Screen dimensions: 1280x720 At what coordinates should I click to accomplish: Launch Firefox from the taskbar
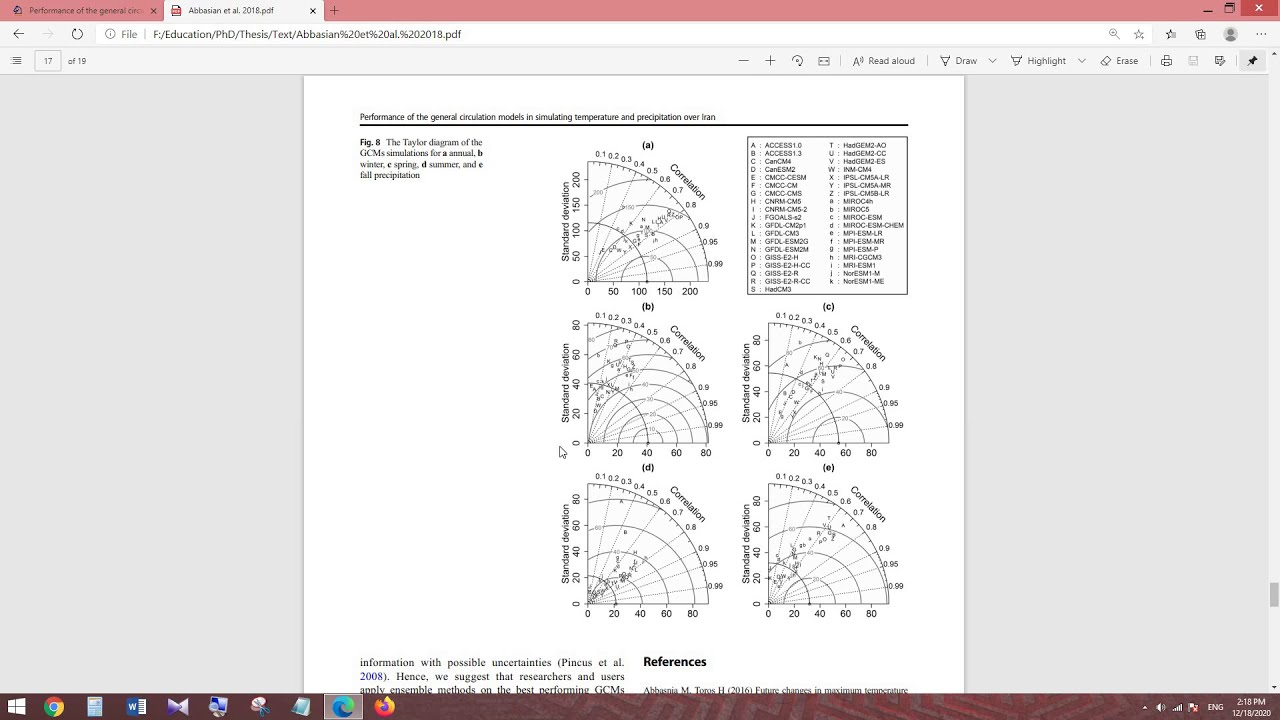(384, 707)
